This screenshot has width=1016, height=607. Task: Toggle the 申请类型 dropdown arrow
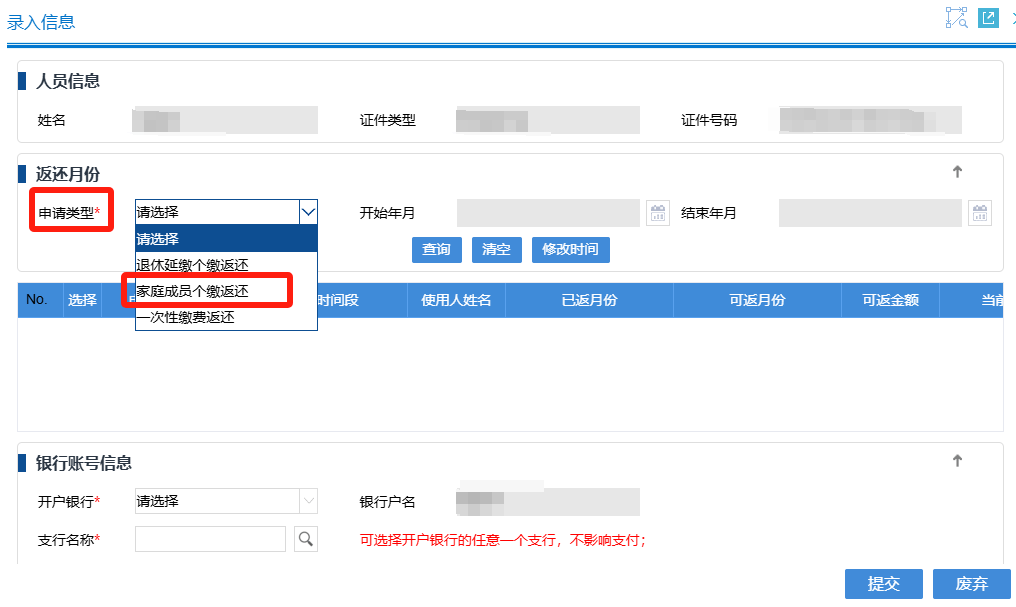point(308,212)
